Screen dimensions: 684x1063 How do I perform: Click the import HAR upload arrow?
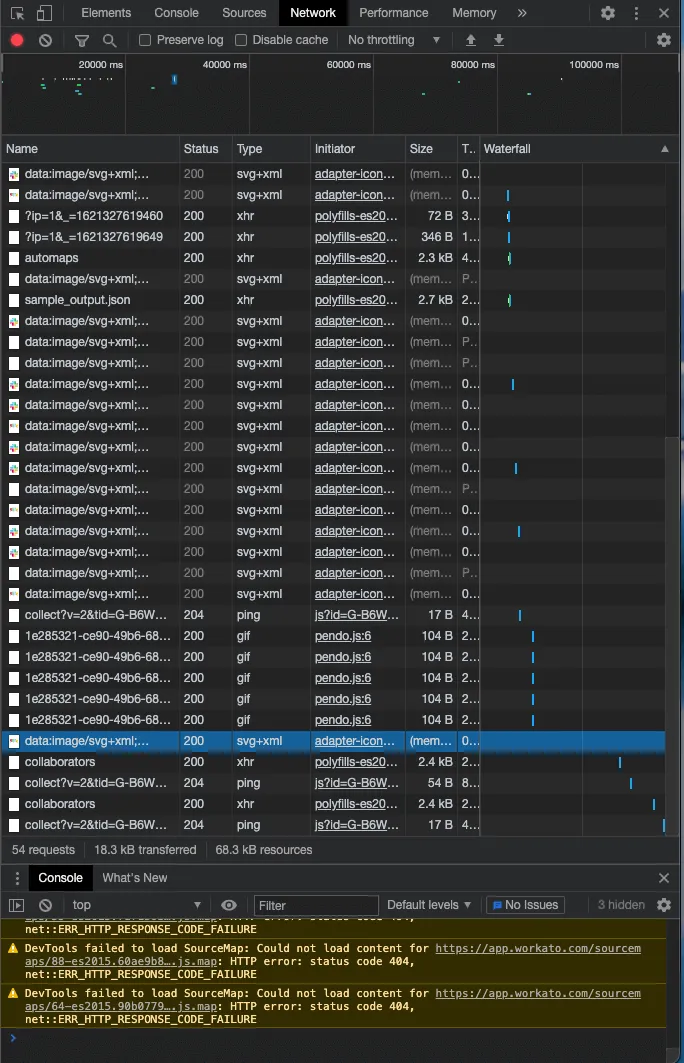pyautogui.click(x=471, y=40)
